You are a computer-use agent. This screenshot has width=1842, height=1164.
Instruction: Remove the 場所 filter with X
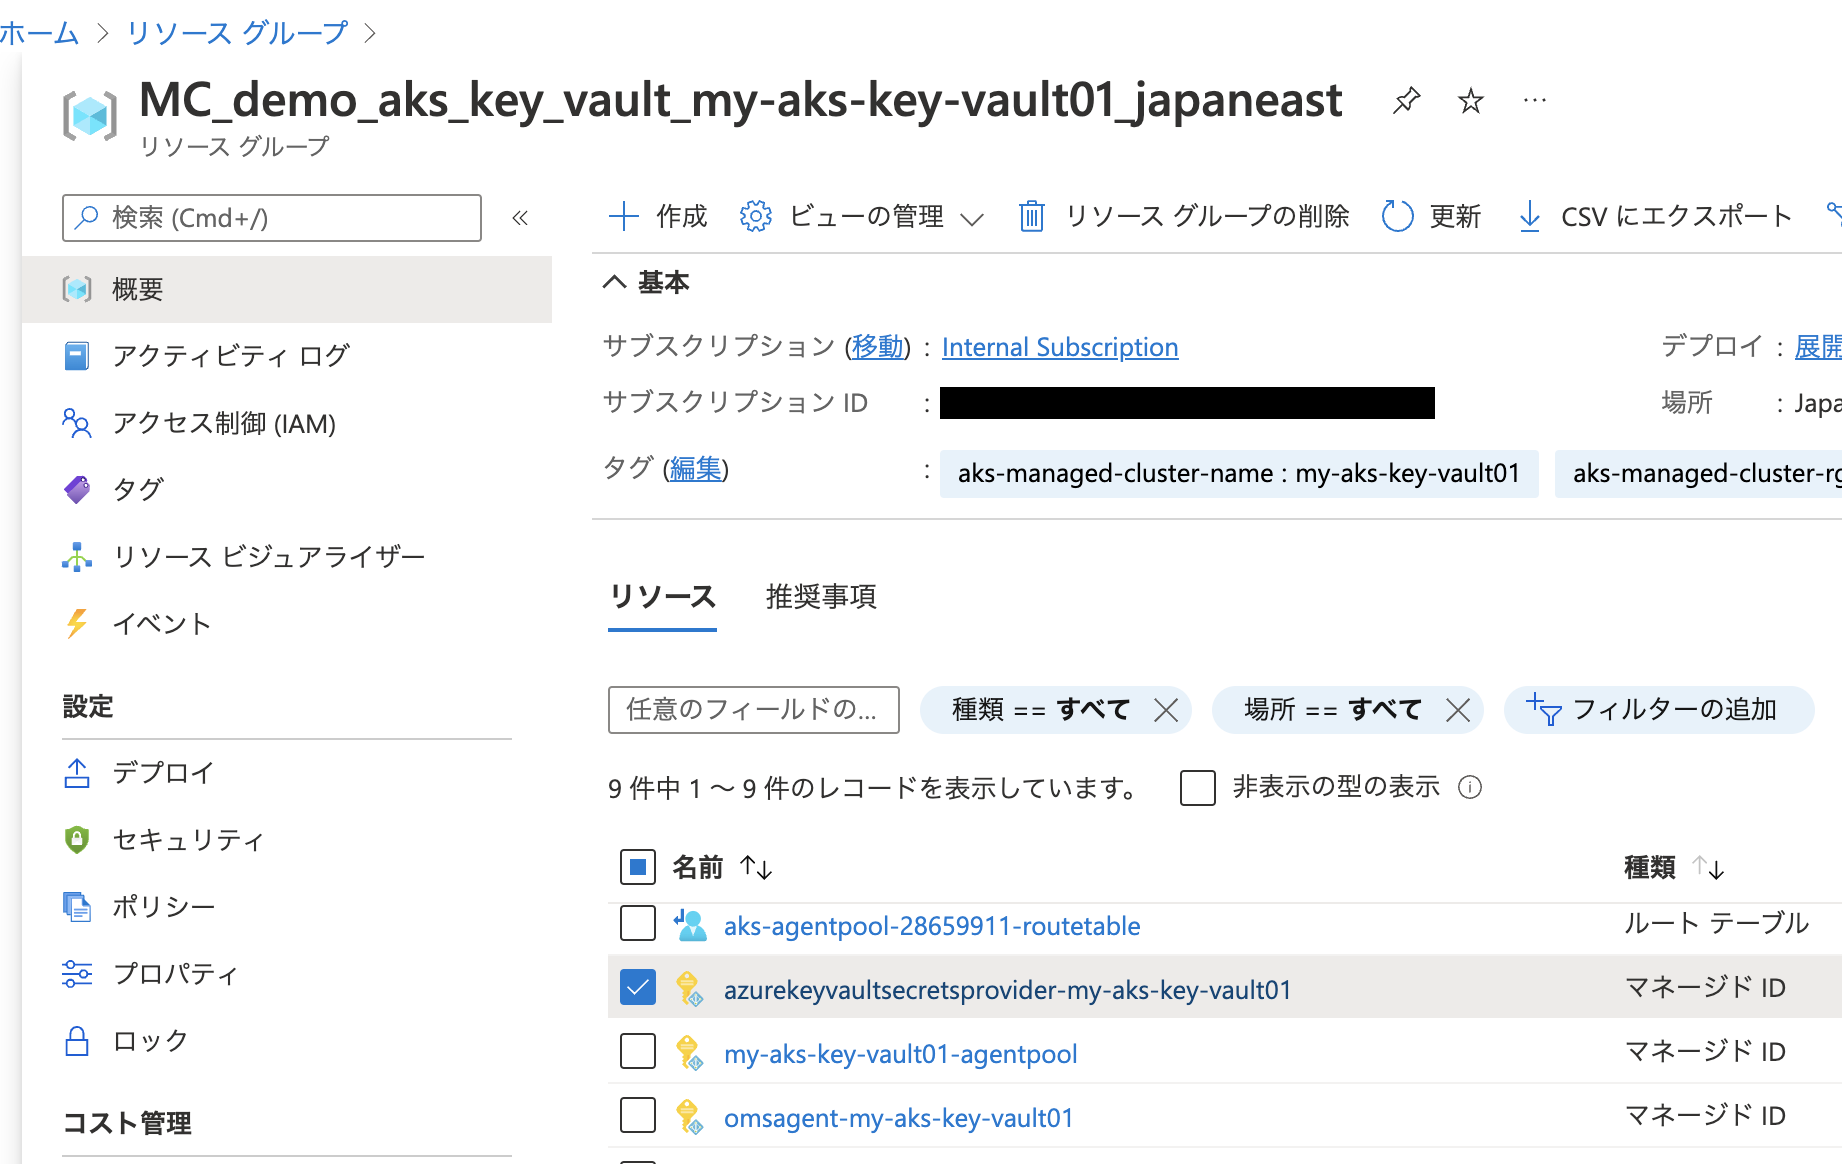pos(1458,710)
